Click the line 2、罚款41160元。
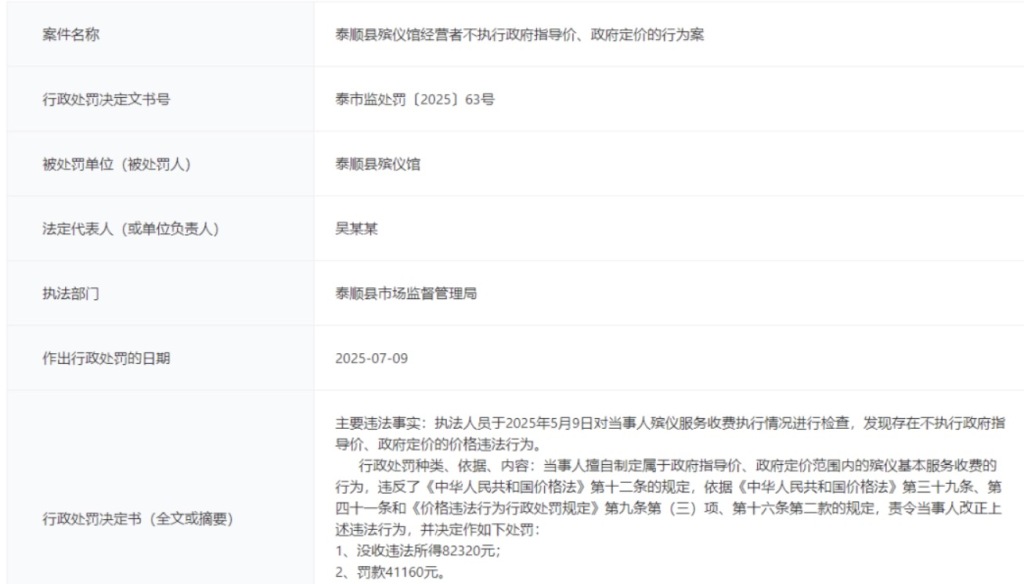Screen dimensions: 1024x584 click(x=391, y=573)
